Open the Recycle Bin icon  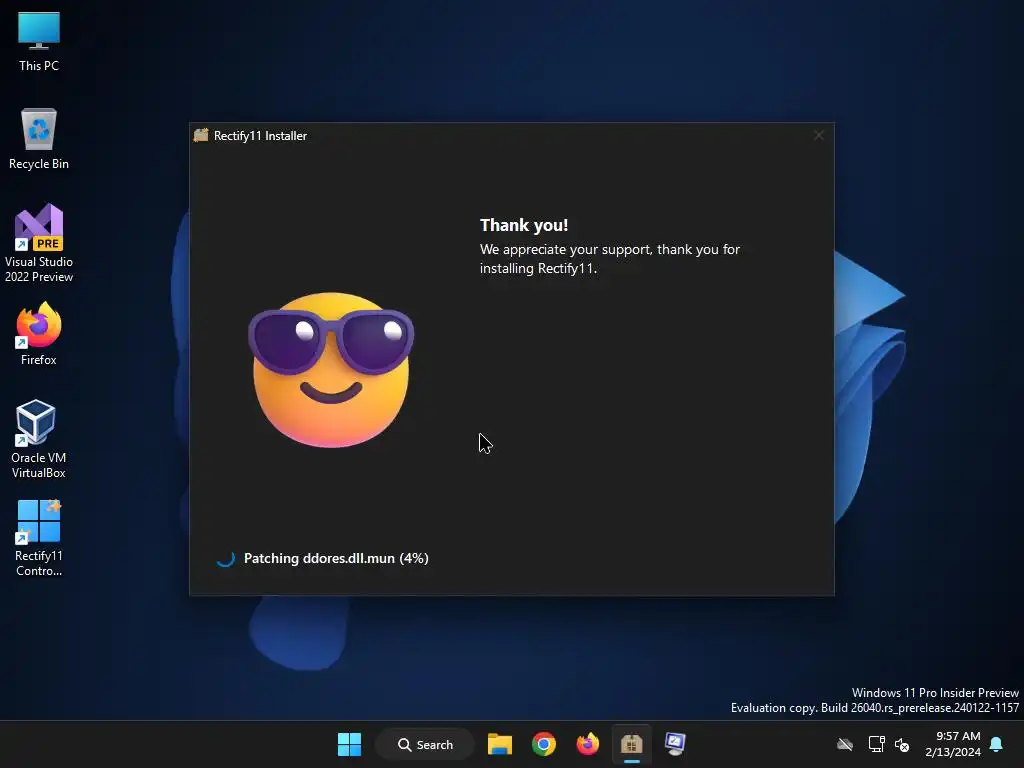(39, 139)
